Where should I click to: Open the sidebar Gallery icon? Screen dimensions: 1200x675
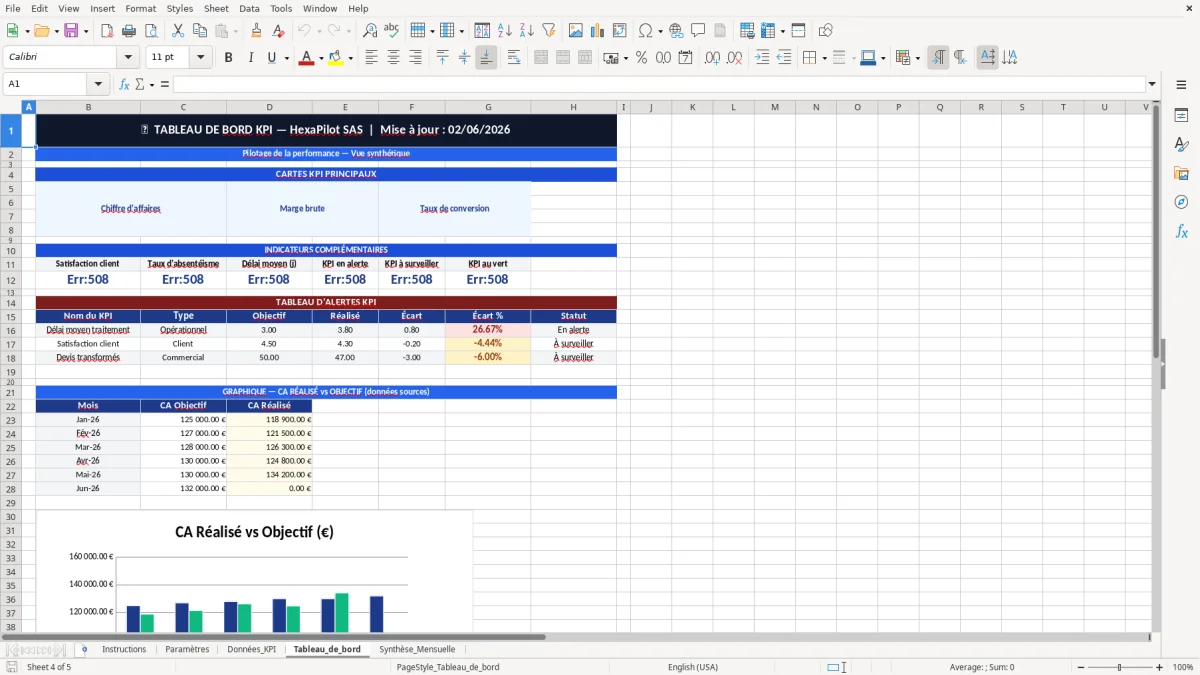1181,174
